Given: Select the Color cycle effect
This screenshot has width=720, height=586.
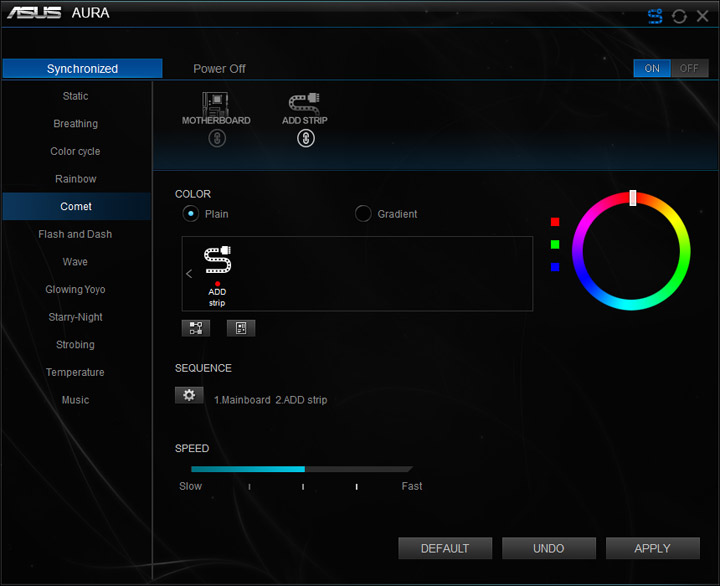Looking at the screenshot, I should click(76, 151).
